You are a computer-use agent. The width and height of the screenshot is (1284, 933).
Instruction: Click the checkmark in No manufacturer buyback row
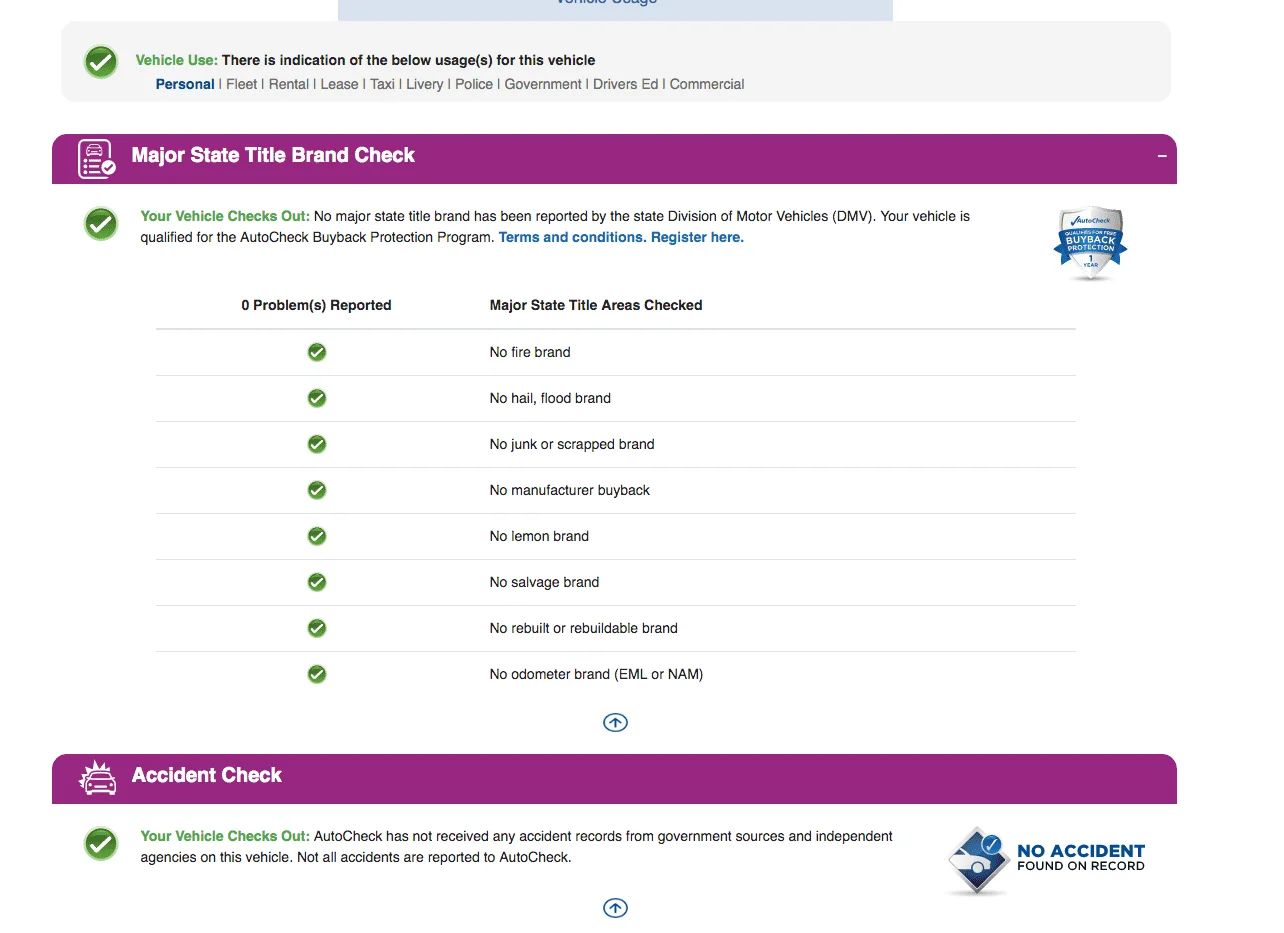click(317, 490)
